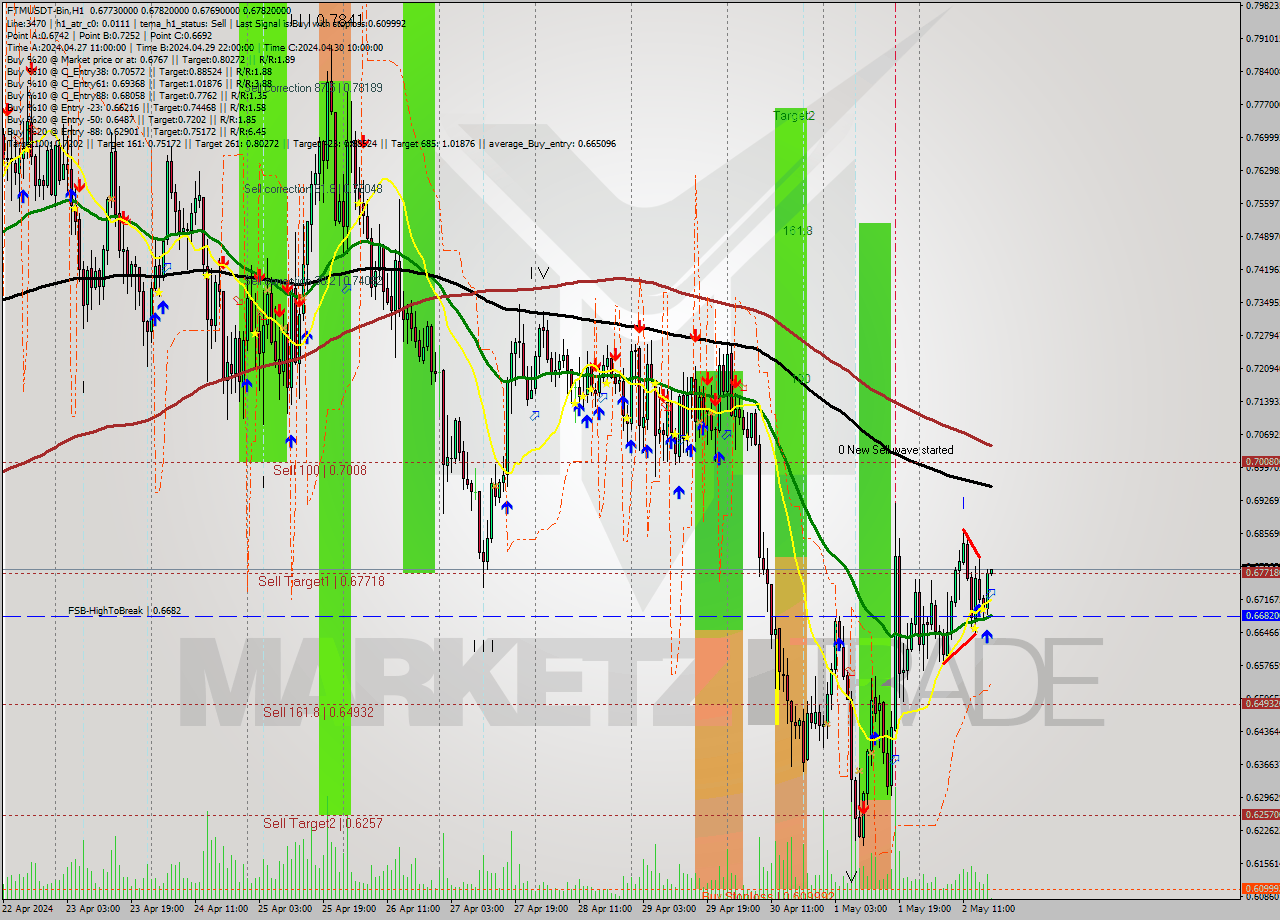1280x920 pixels.
Task: Click the '27 Apr 19:00' time axis label
Action: tap(541, 909)
